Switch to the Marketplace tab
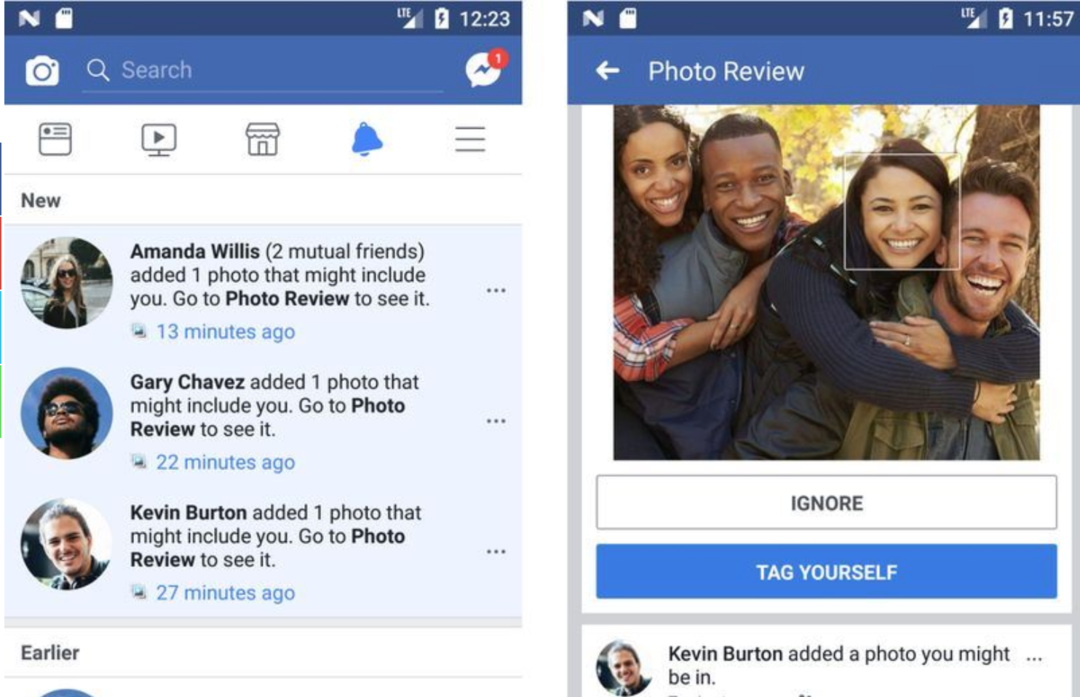The width and height of the screenshot is (1080, 697). pos(263,139)
